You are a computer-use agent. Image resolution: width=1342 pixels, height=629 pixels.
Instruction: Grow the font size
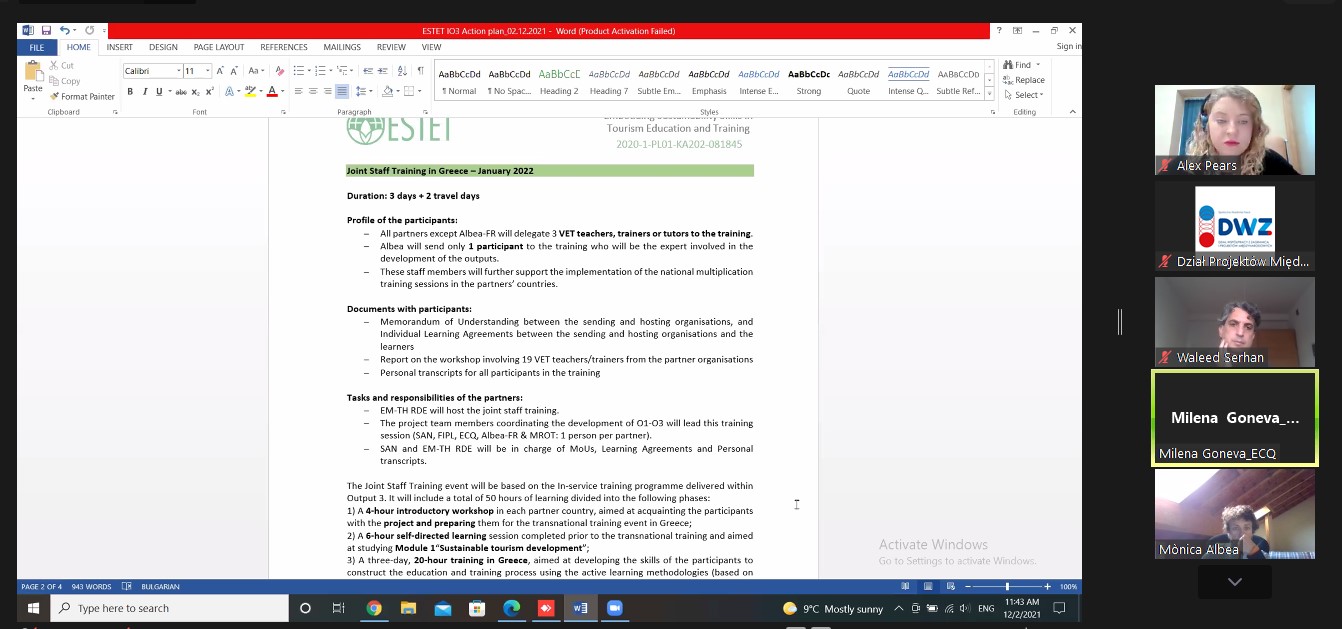pyautogui.click(x=221, y=71)
